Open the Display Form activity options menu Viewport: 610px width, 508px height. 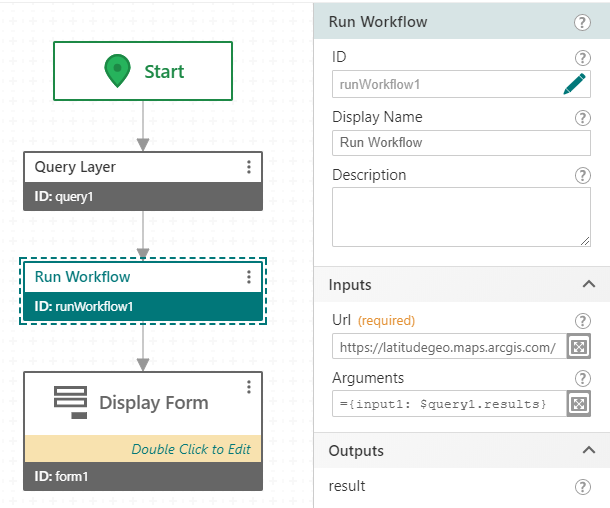coord(249,388)
